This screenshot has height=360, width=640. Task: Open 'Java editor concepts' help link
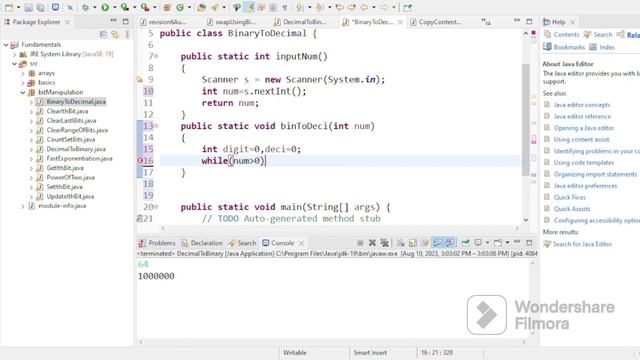pyautogui.click(x=582, y=105)
